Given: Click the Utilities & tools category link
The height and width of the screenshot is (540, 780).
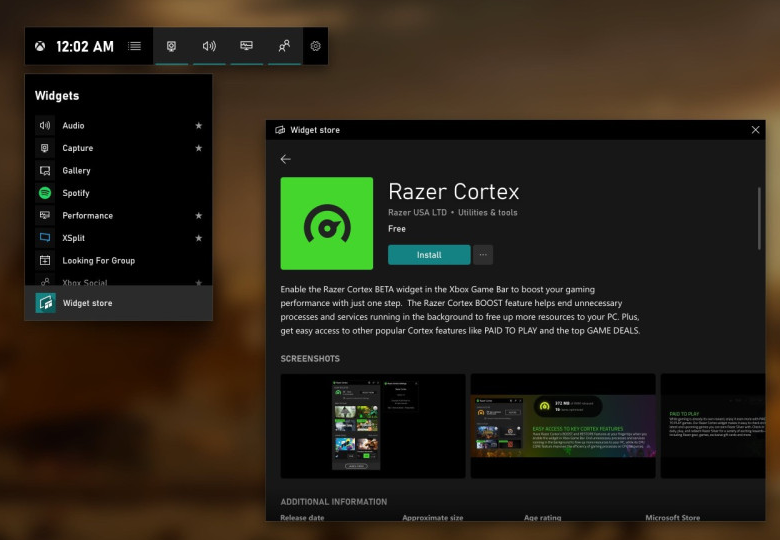Looking at the screenshot, I should pyautogui.click(x=488, y=212).
